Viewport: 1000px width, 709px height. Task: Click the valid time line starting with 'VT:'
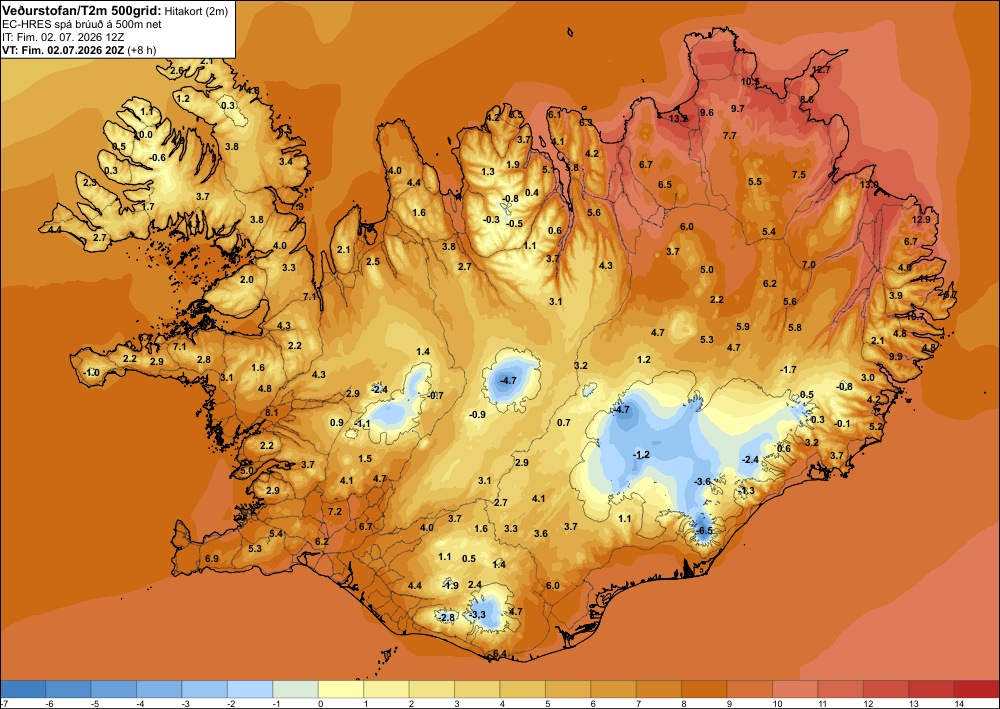coord(78,50)
